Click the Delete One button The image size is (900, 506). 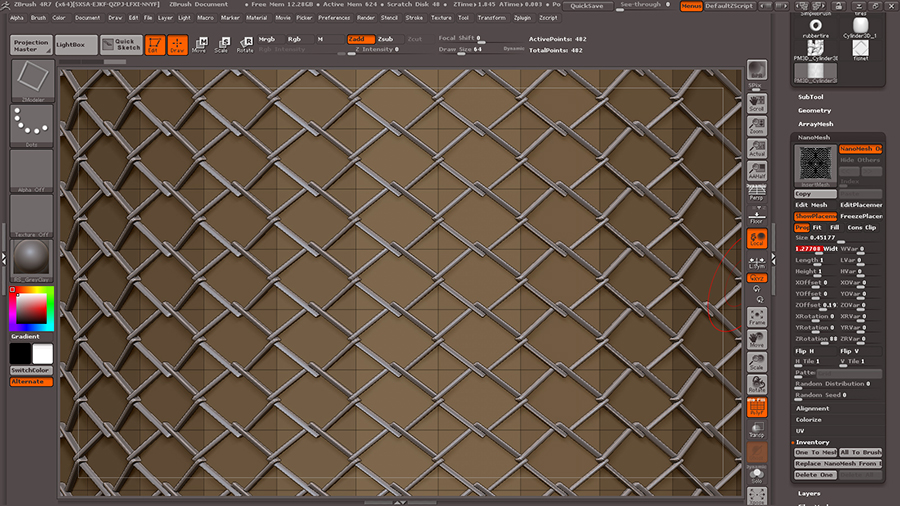tap(815, 475)
